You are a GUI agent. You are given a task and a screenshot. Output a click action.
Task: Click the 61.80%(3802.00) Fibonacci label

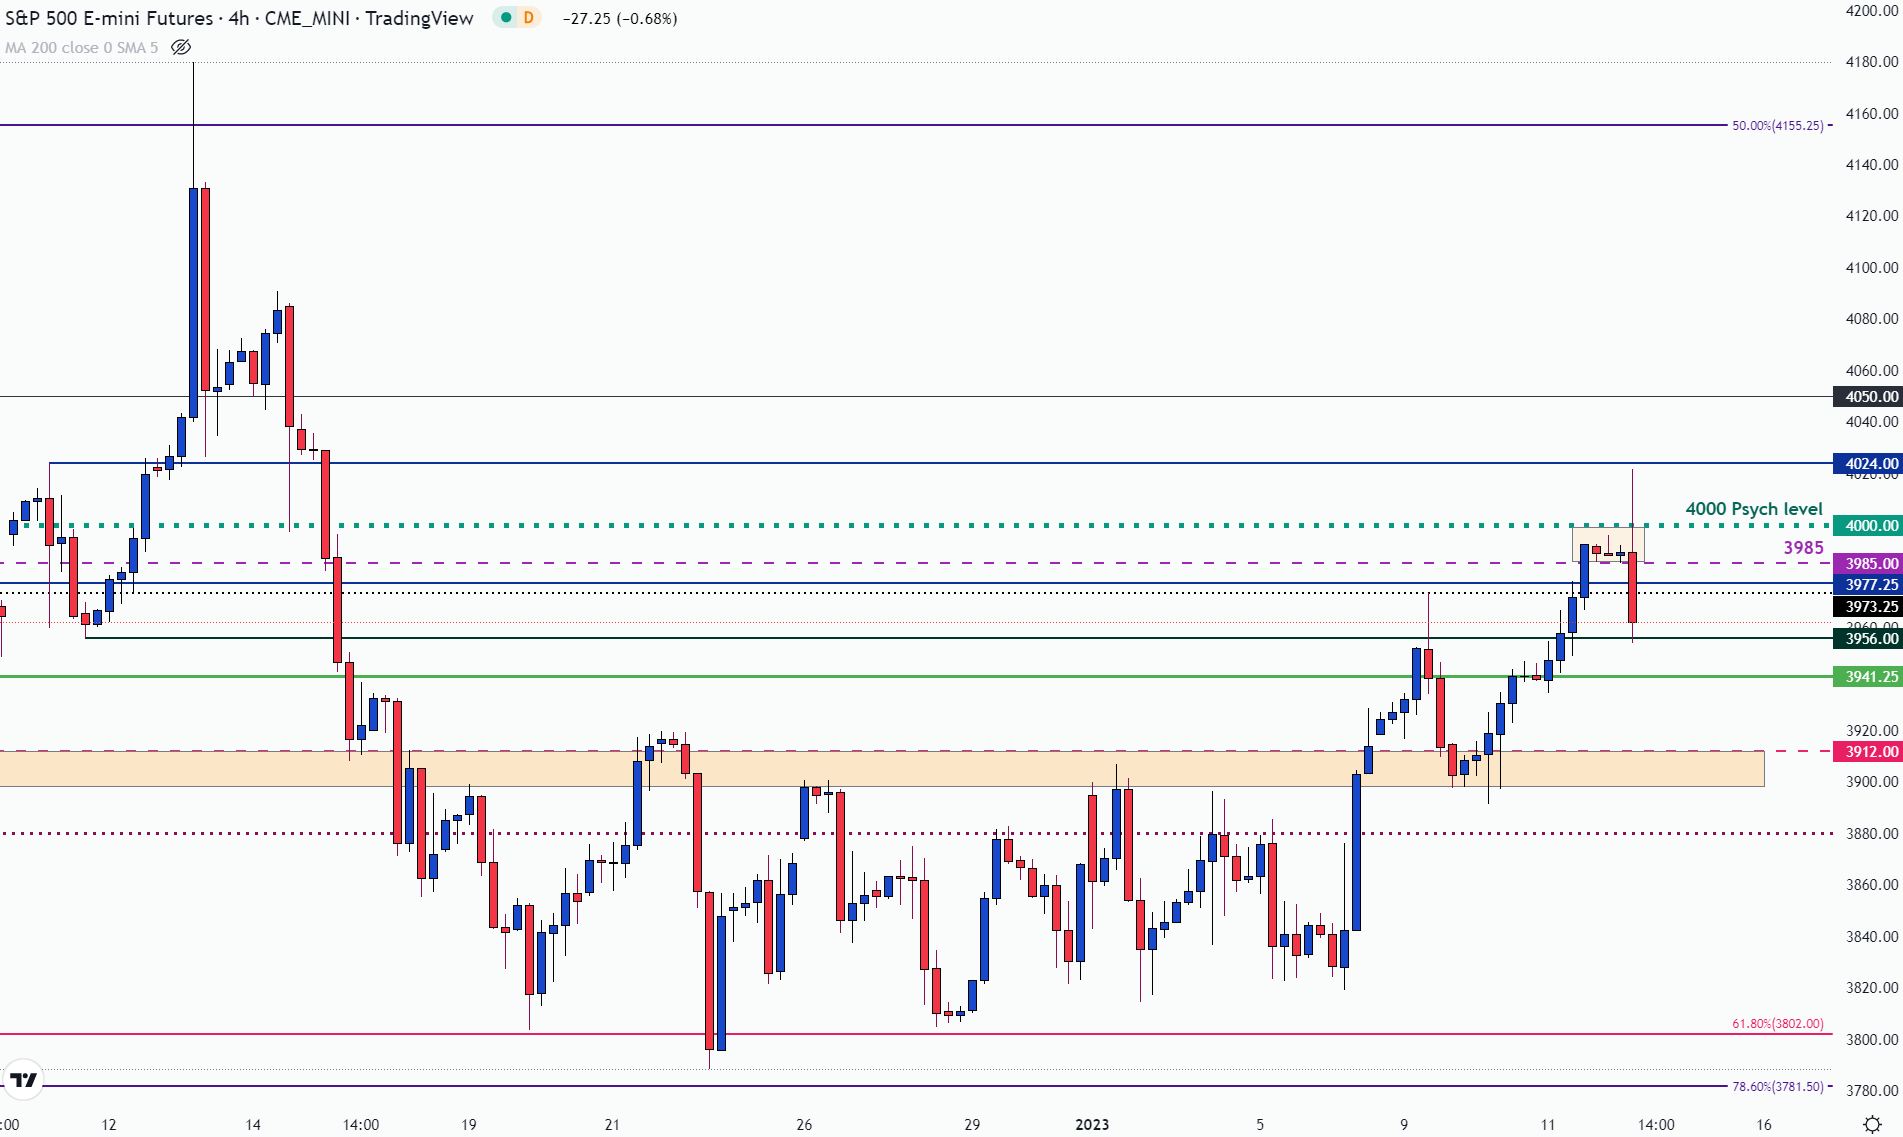(x=1778, y=1023)
